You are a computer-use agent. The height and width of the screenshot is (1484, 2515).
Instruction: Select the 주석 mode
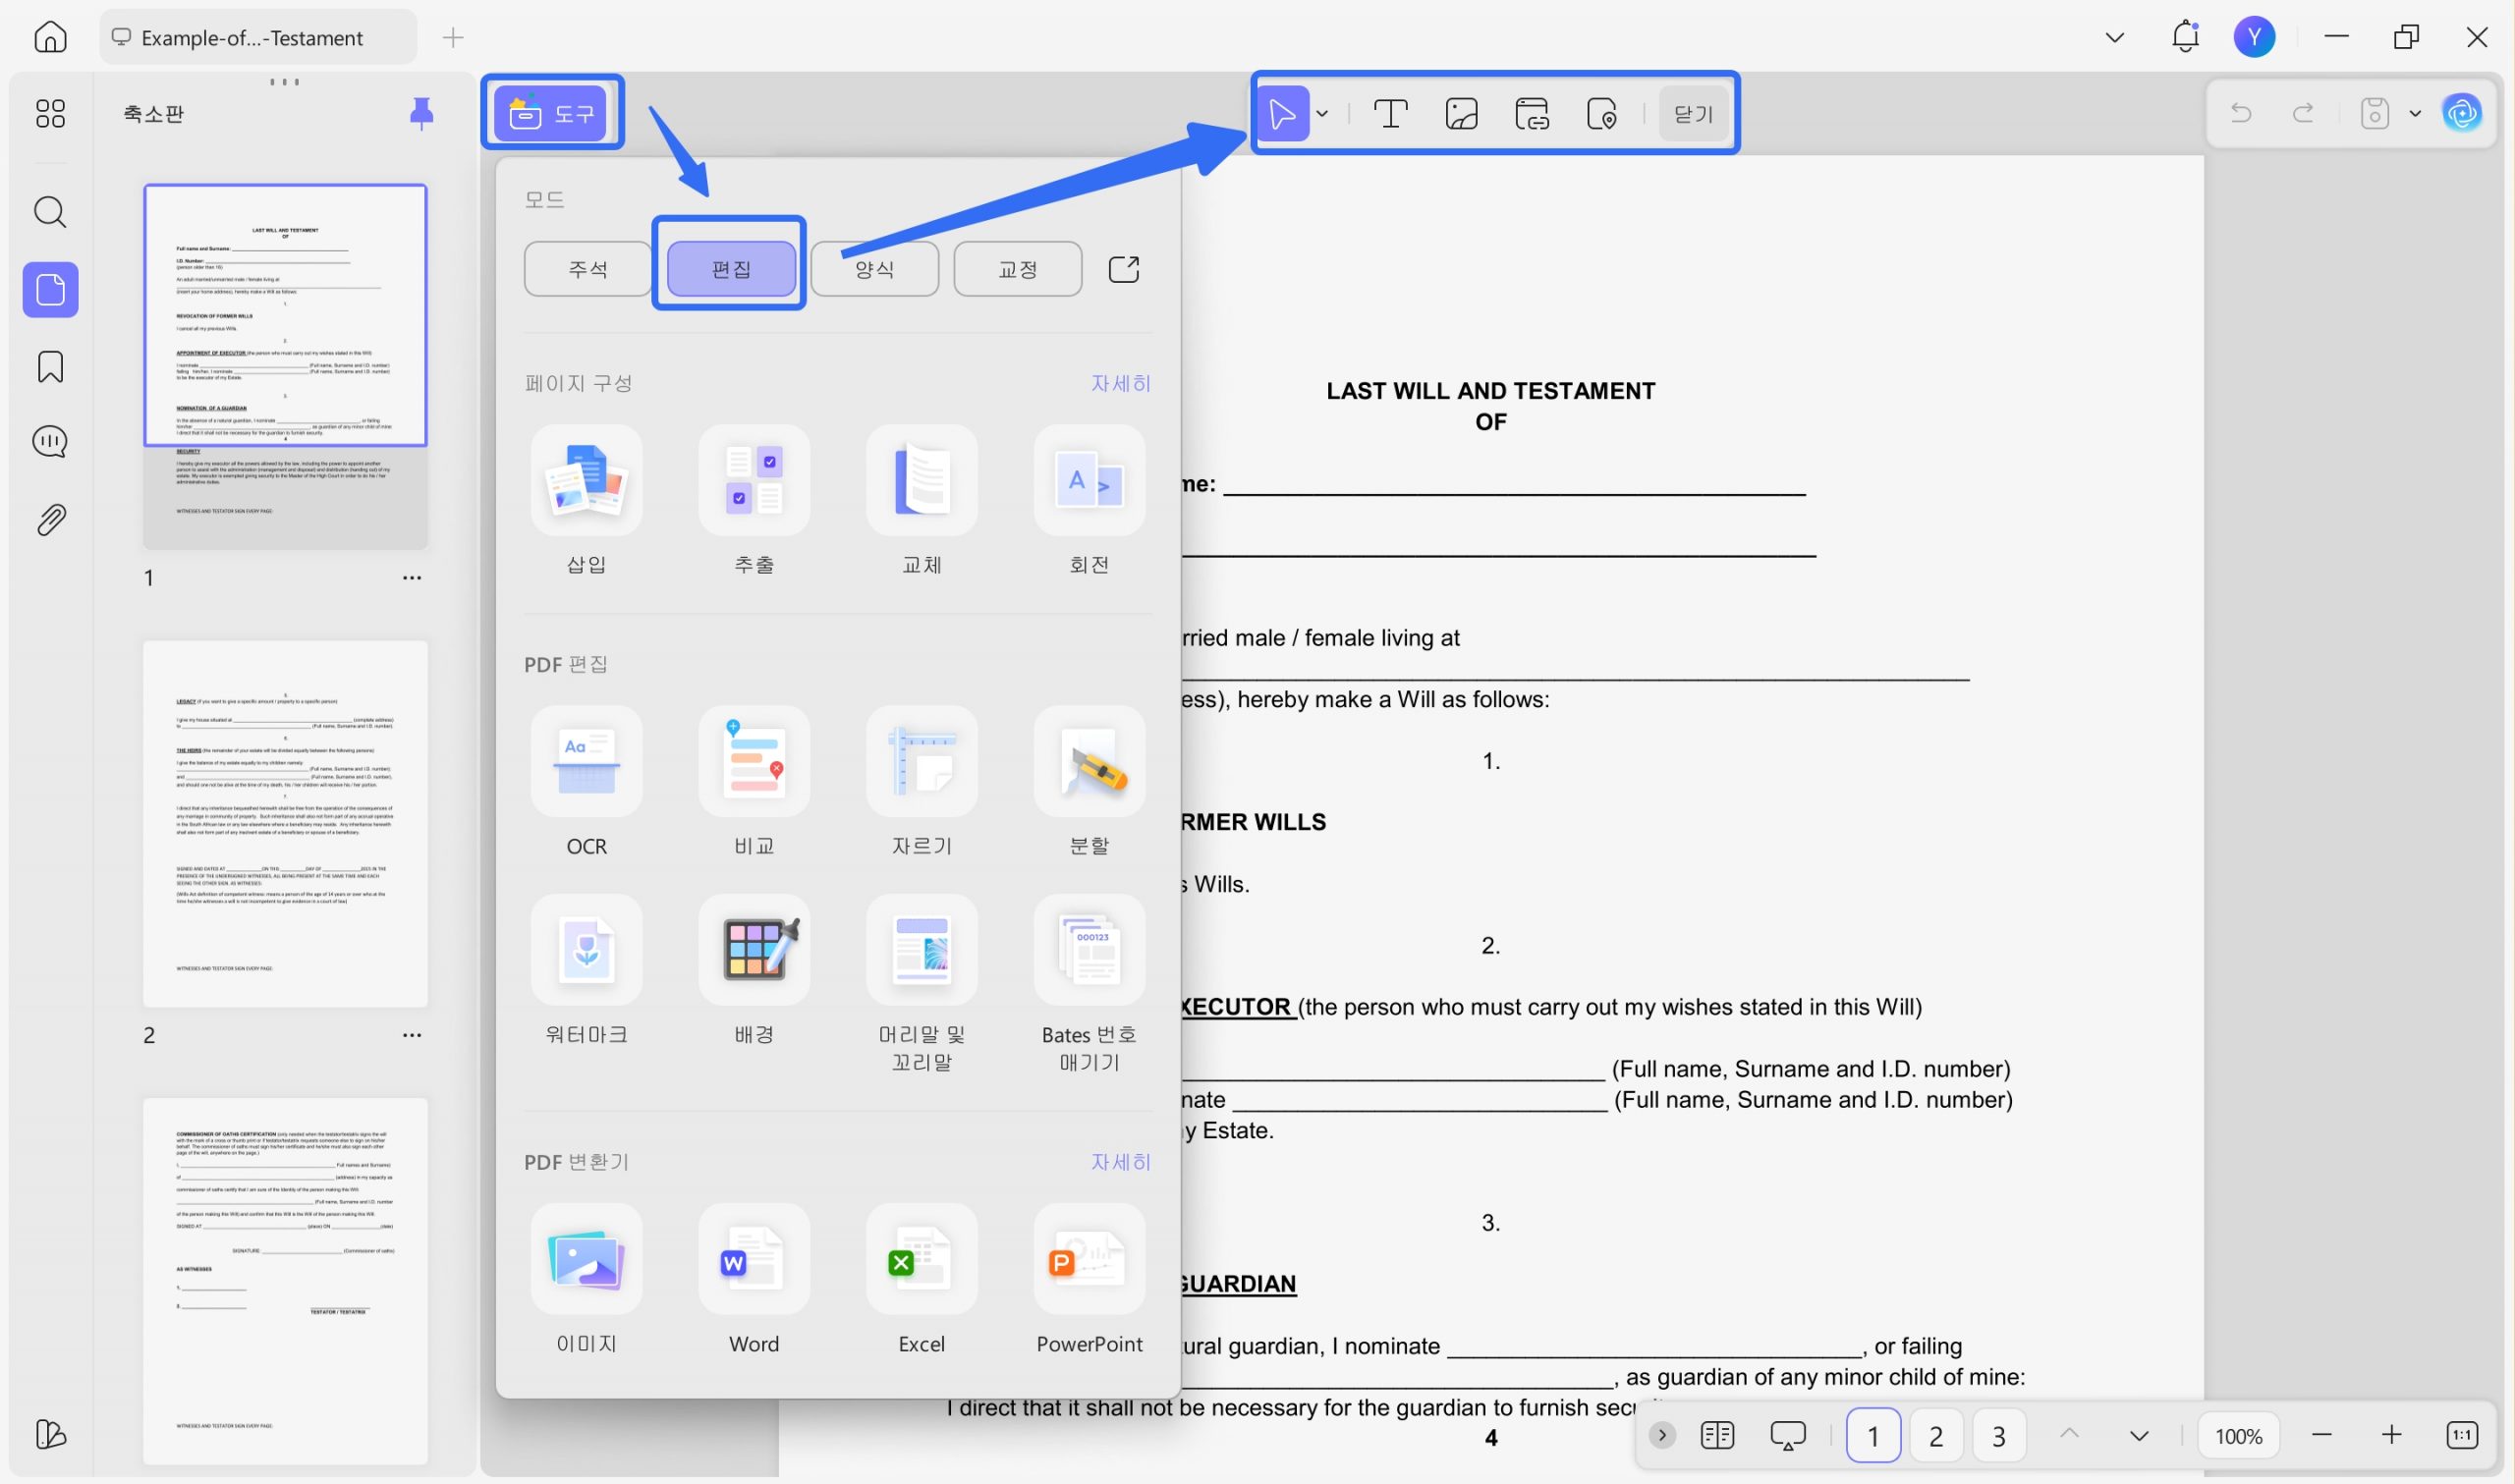pos(587,269)
